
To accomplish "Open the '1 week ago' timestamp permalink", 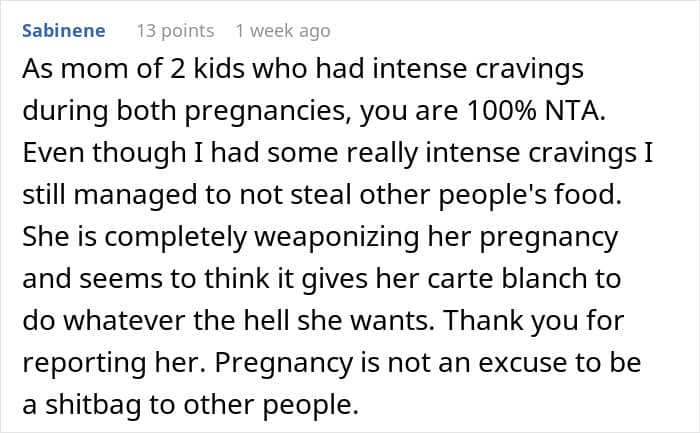I will pos(283,31).
